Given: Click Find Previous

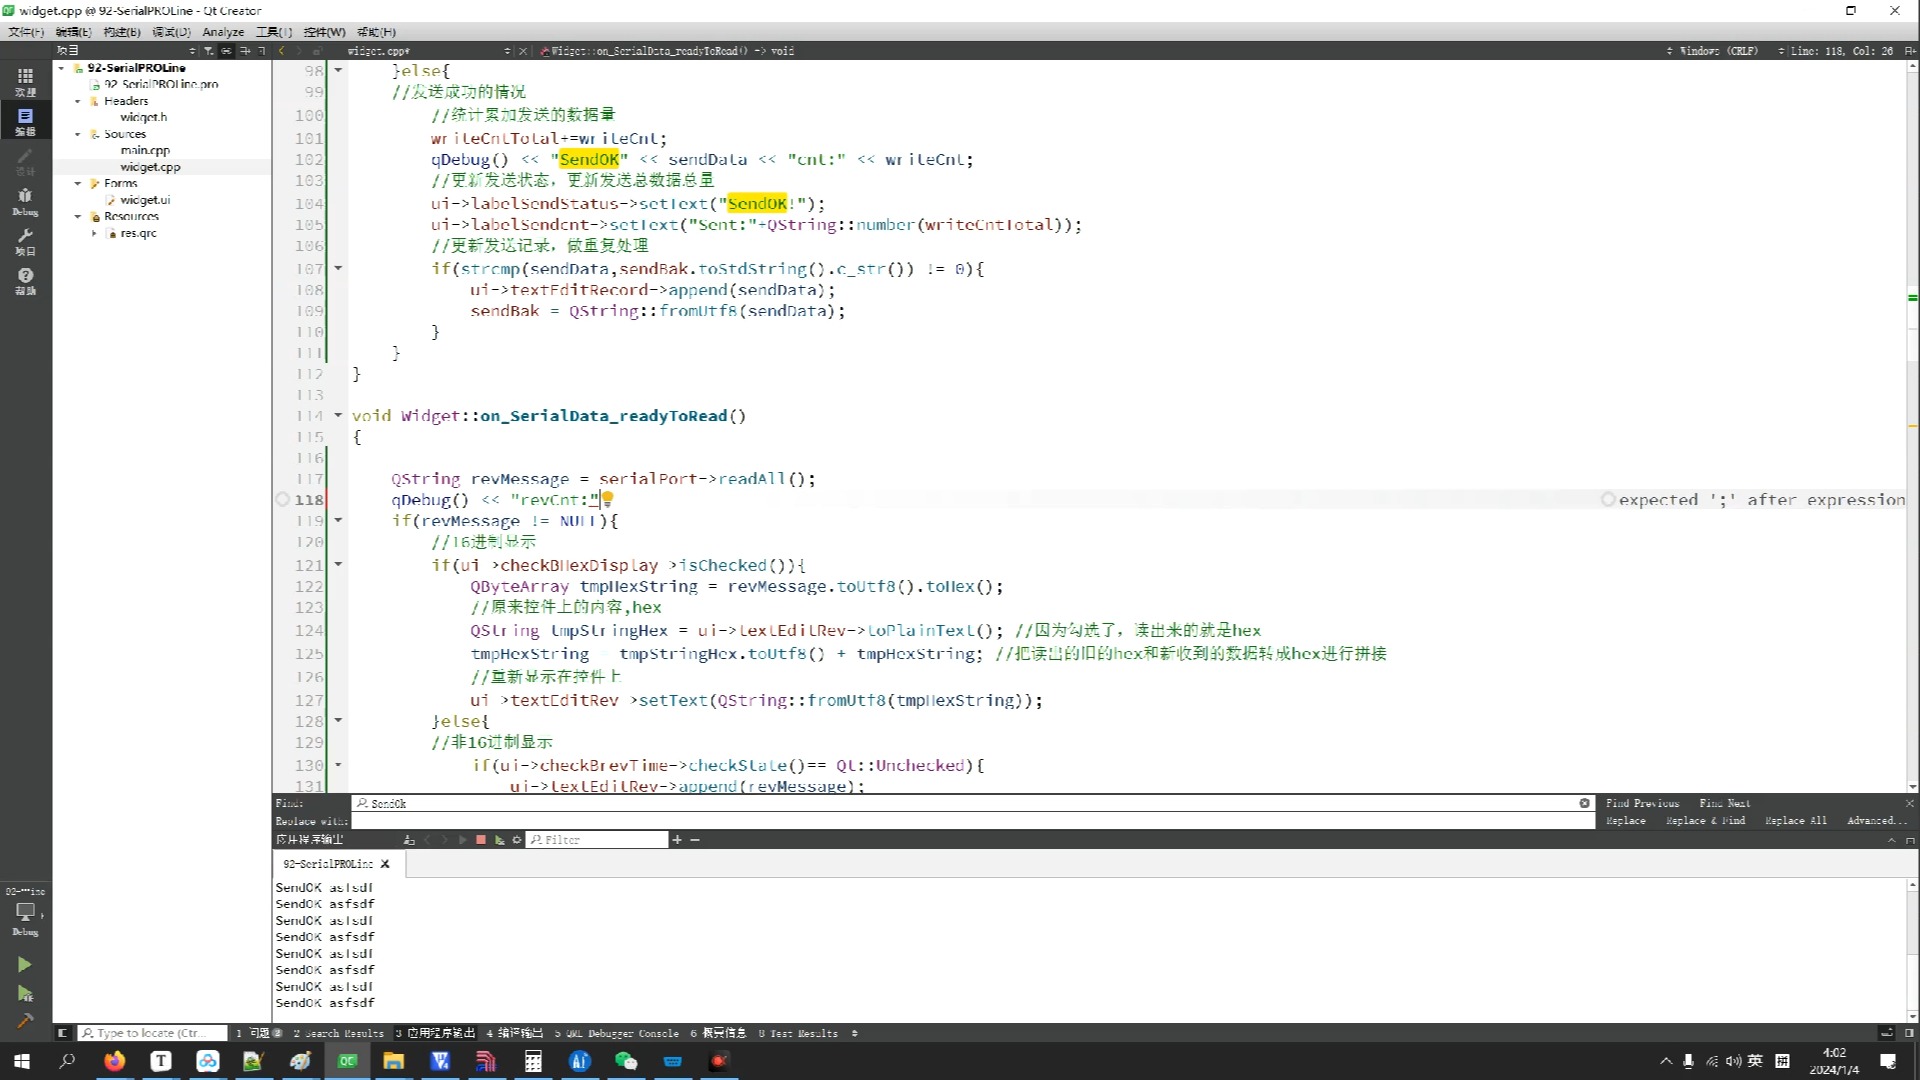Looking at the screenshot, I should click(1643, 803).
